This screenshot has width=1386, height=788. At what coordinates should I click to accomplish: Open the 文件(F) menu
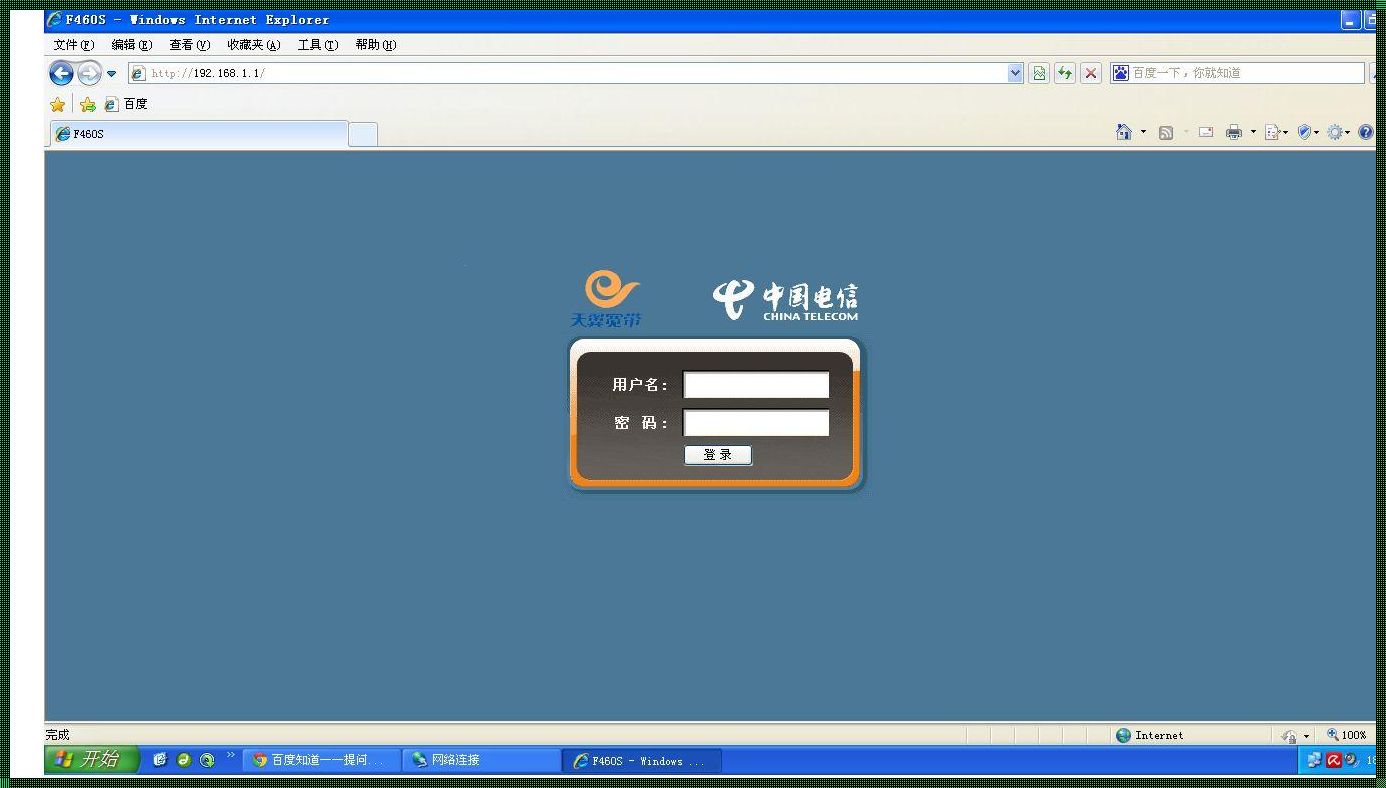[x=74, y=45]
